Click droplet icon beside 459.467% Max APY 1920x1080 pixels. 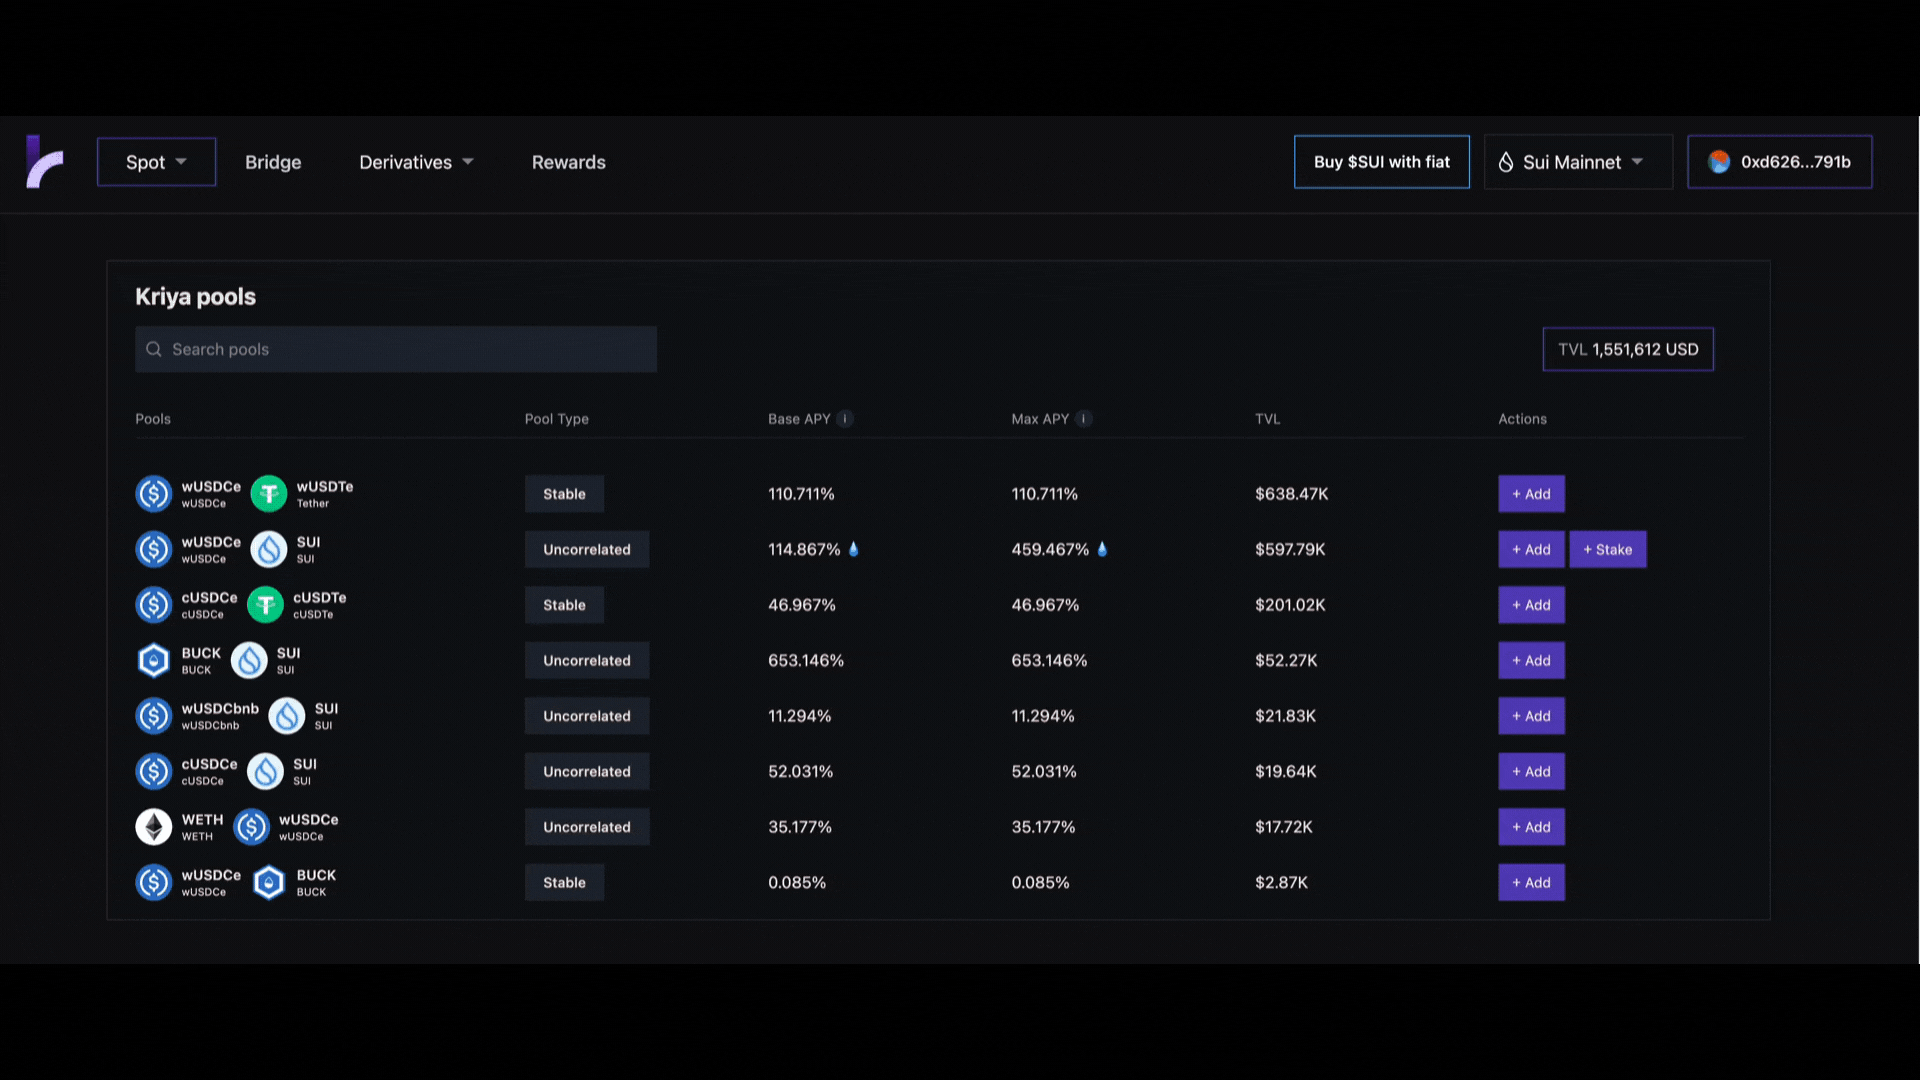[x=1102, y=549]
